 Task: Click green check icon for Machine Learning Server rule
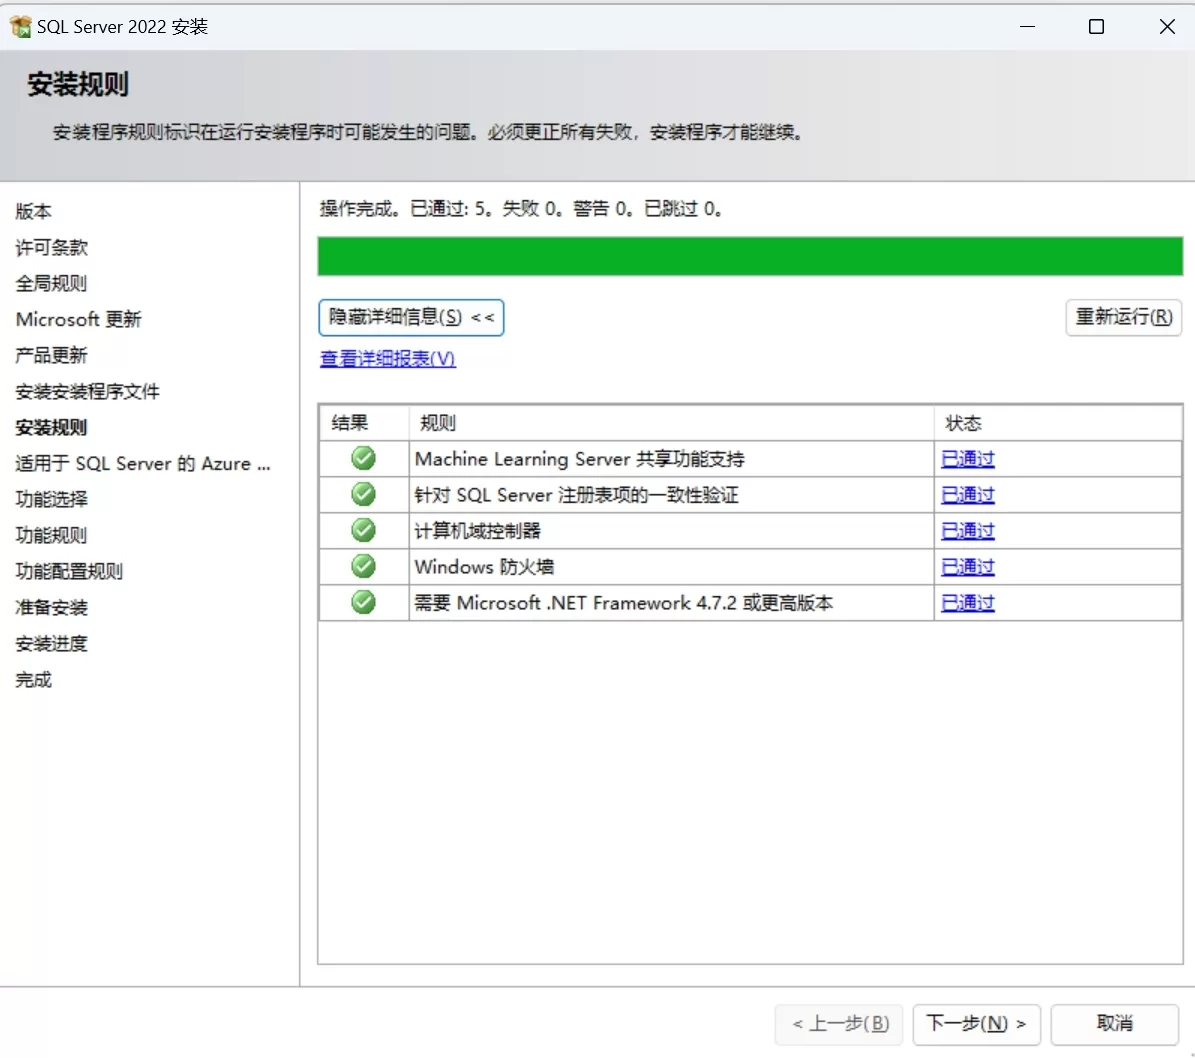(363, 459)
